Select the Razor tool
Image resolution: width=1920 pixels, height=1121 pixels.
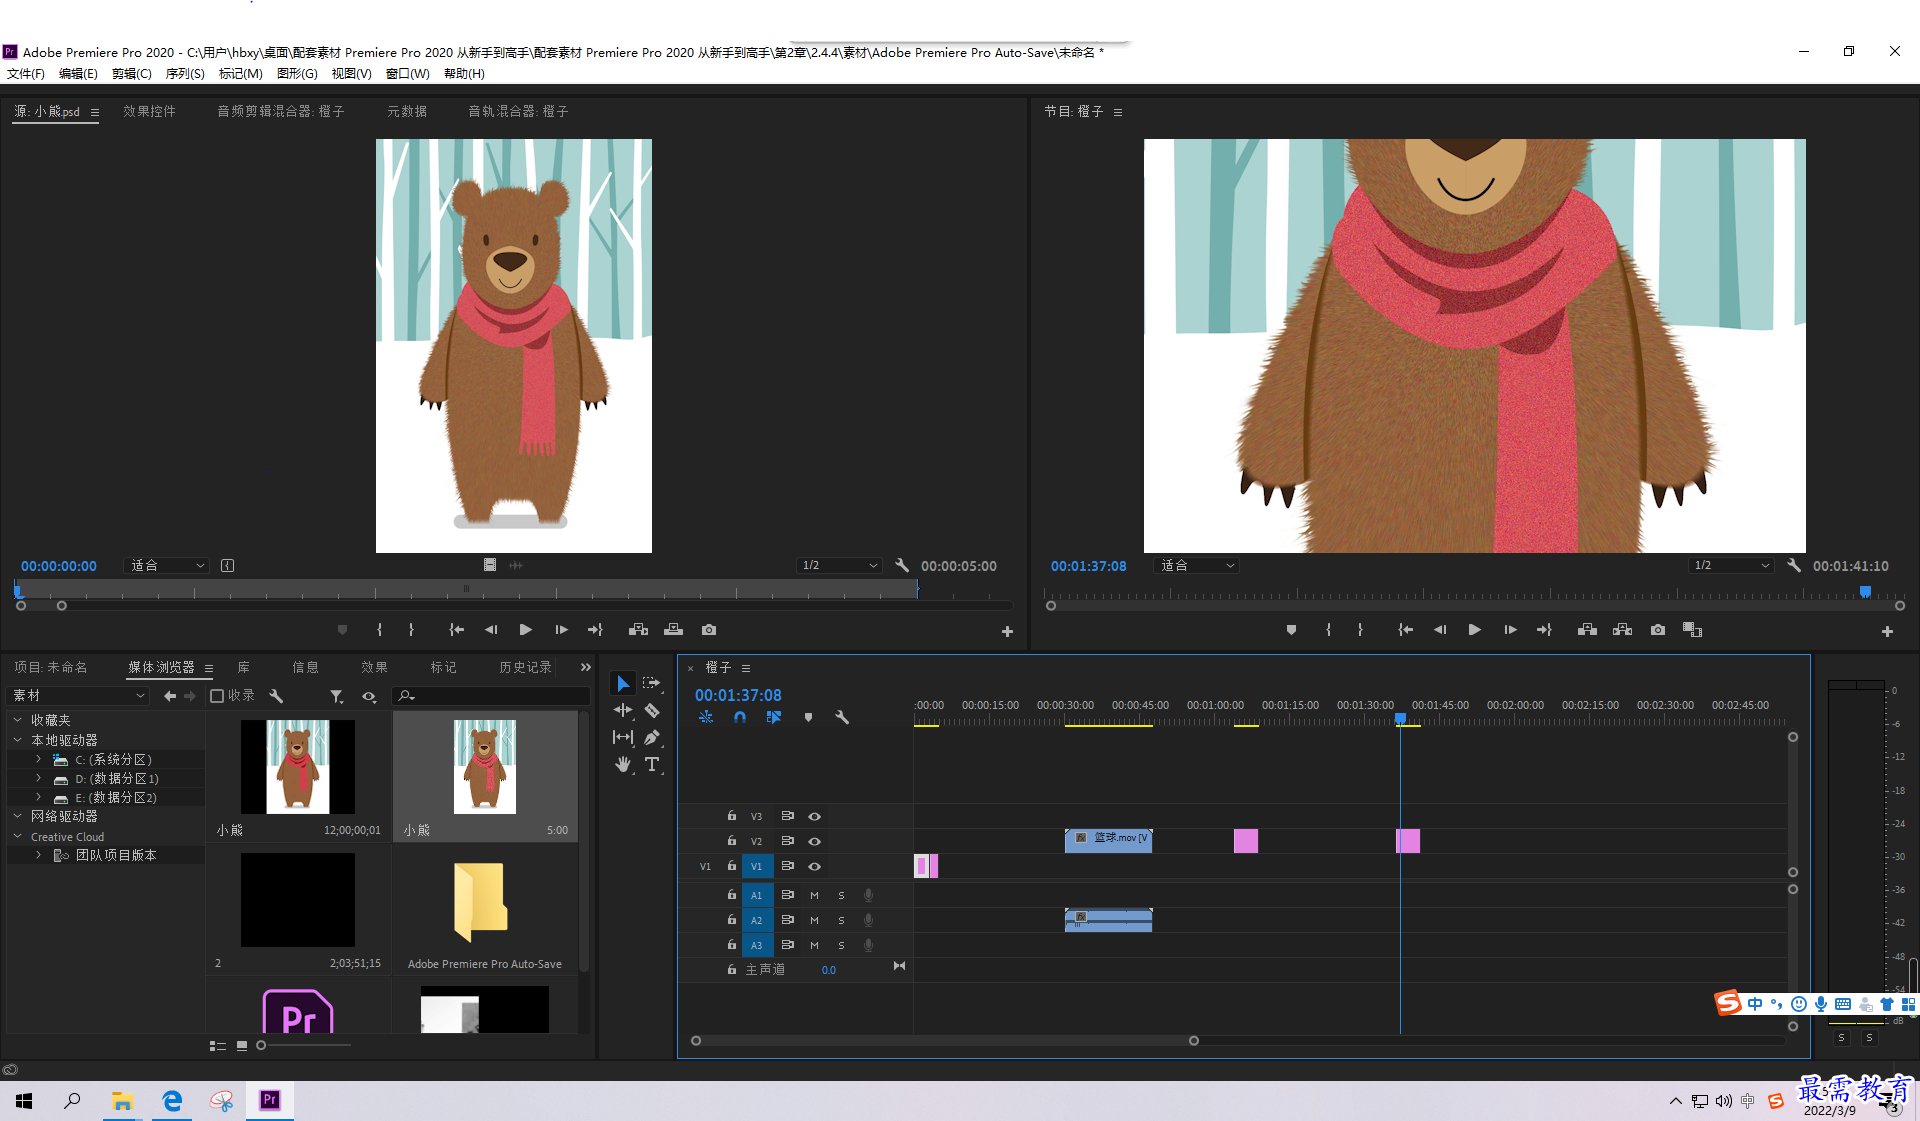tap(652, 710)
